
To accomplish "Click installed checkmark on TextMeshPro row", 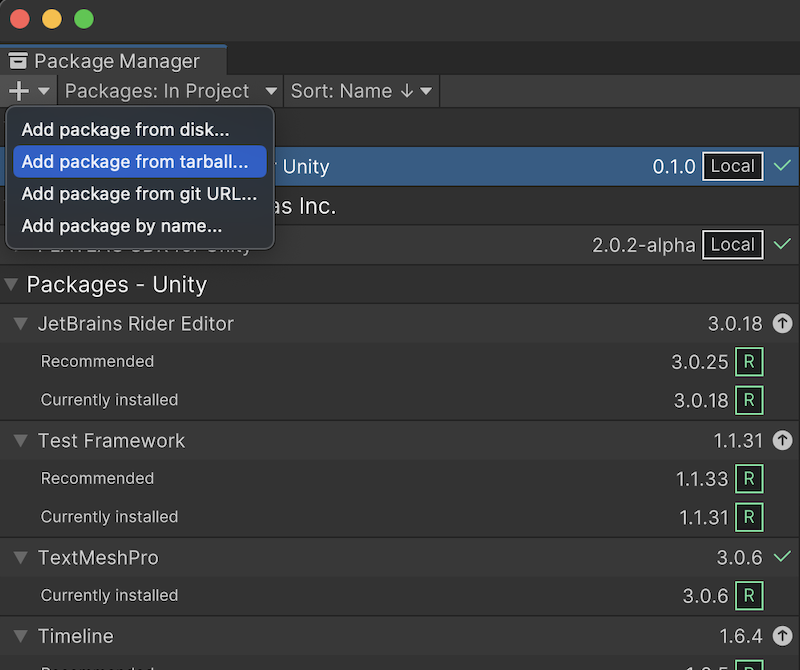I will coord(782,557).
